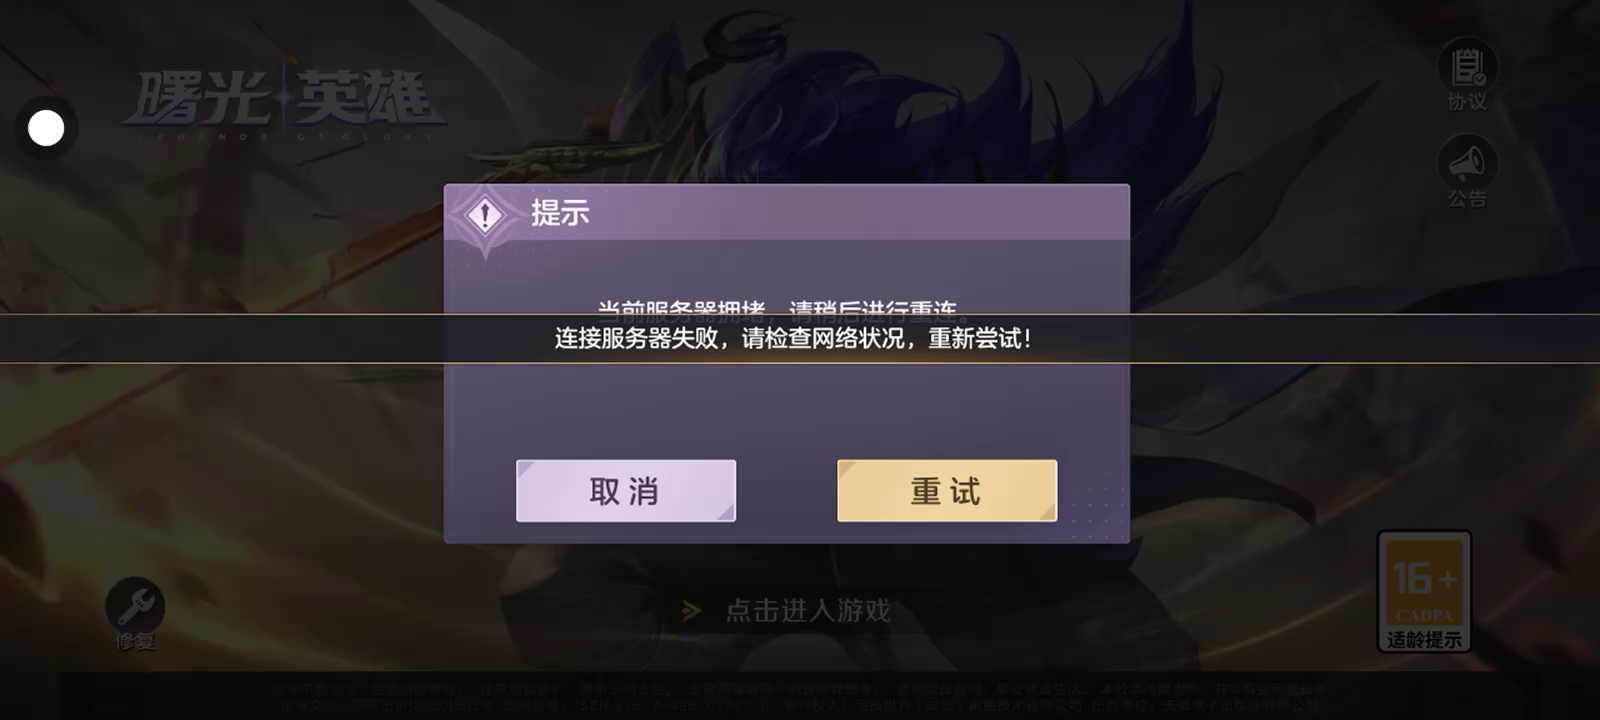Click the 修复 text label
This screenshot has height=720, width=1600.
click(135, 641)
